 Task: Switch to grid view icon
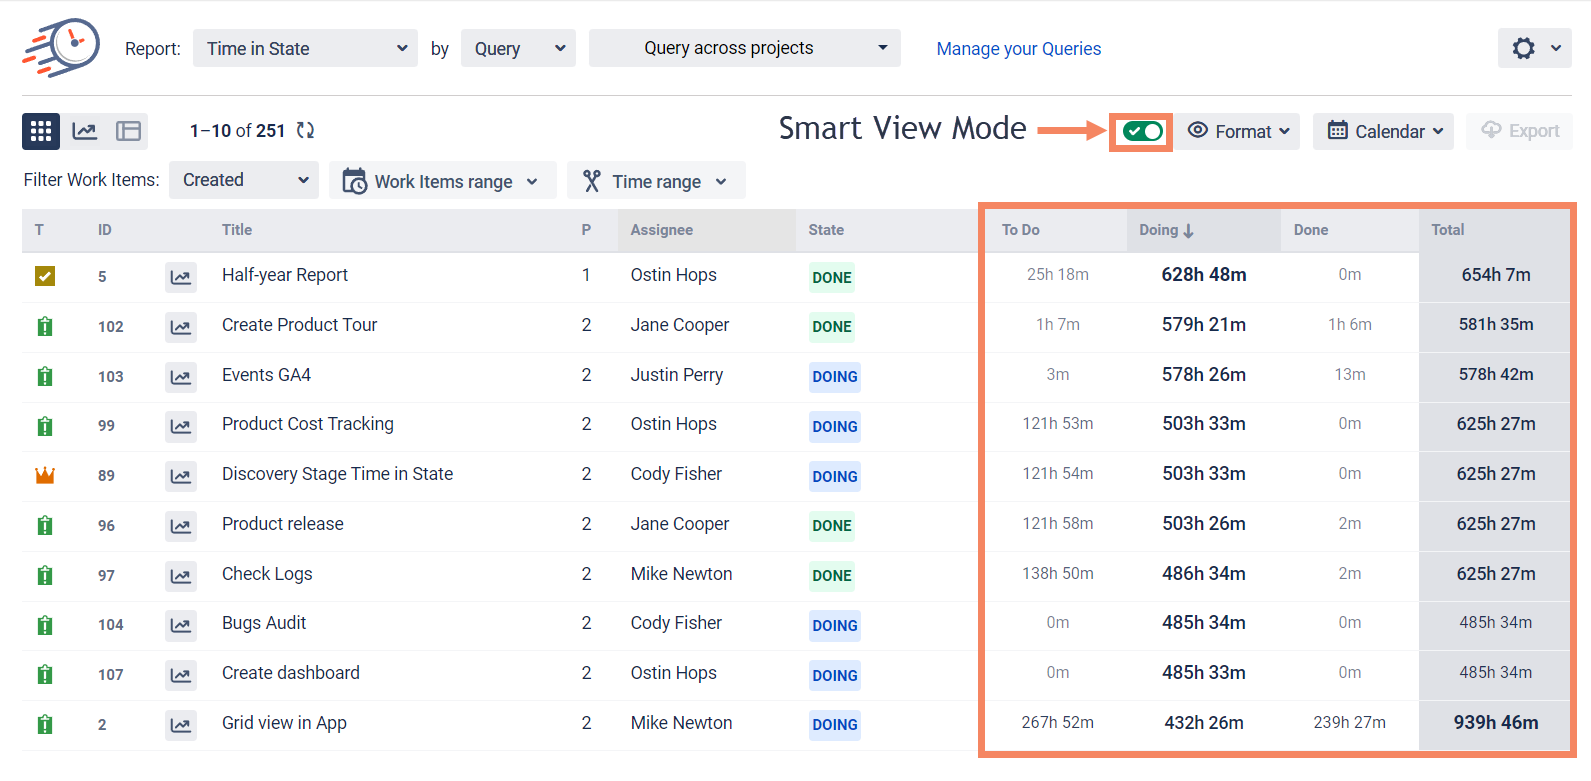coord(41,131)
